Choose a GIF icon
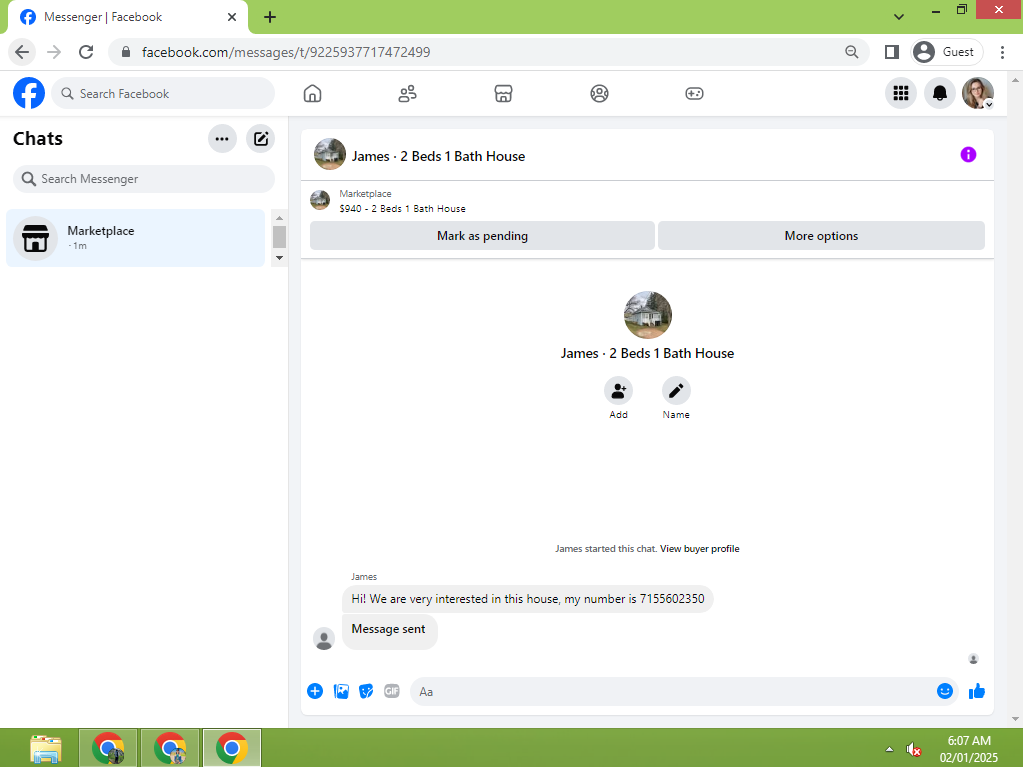This screenshot has width=1023, height=767. pos(391,691)
